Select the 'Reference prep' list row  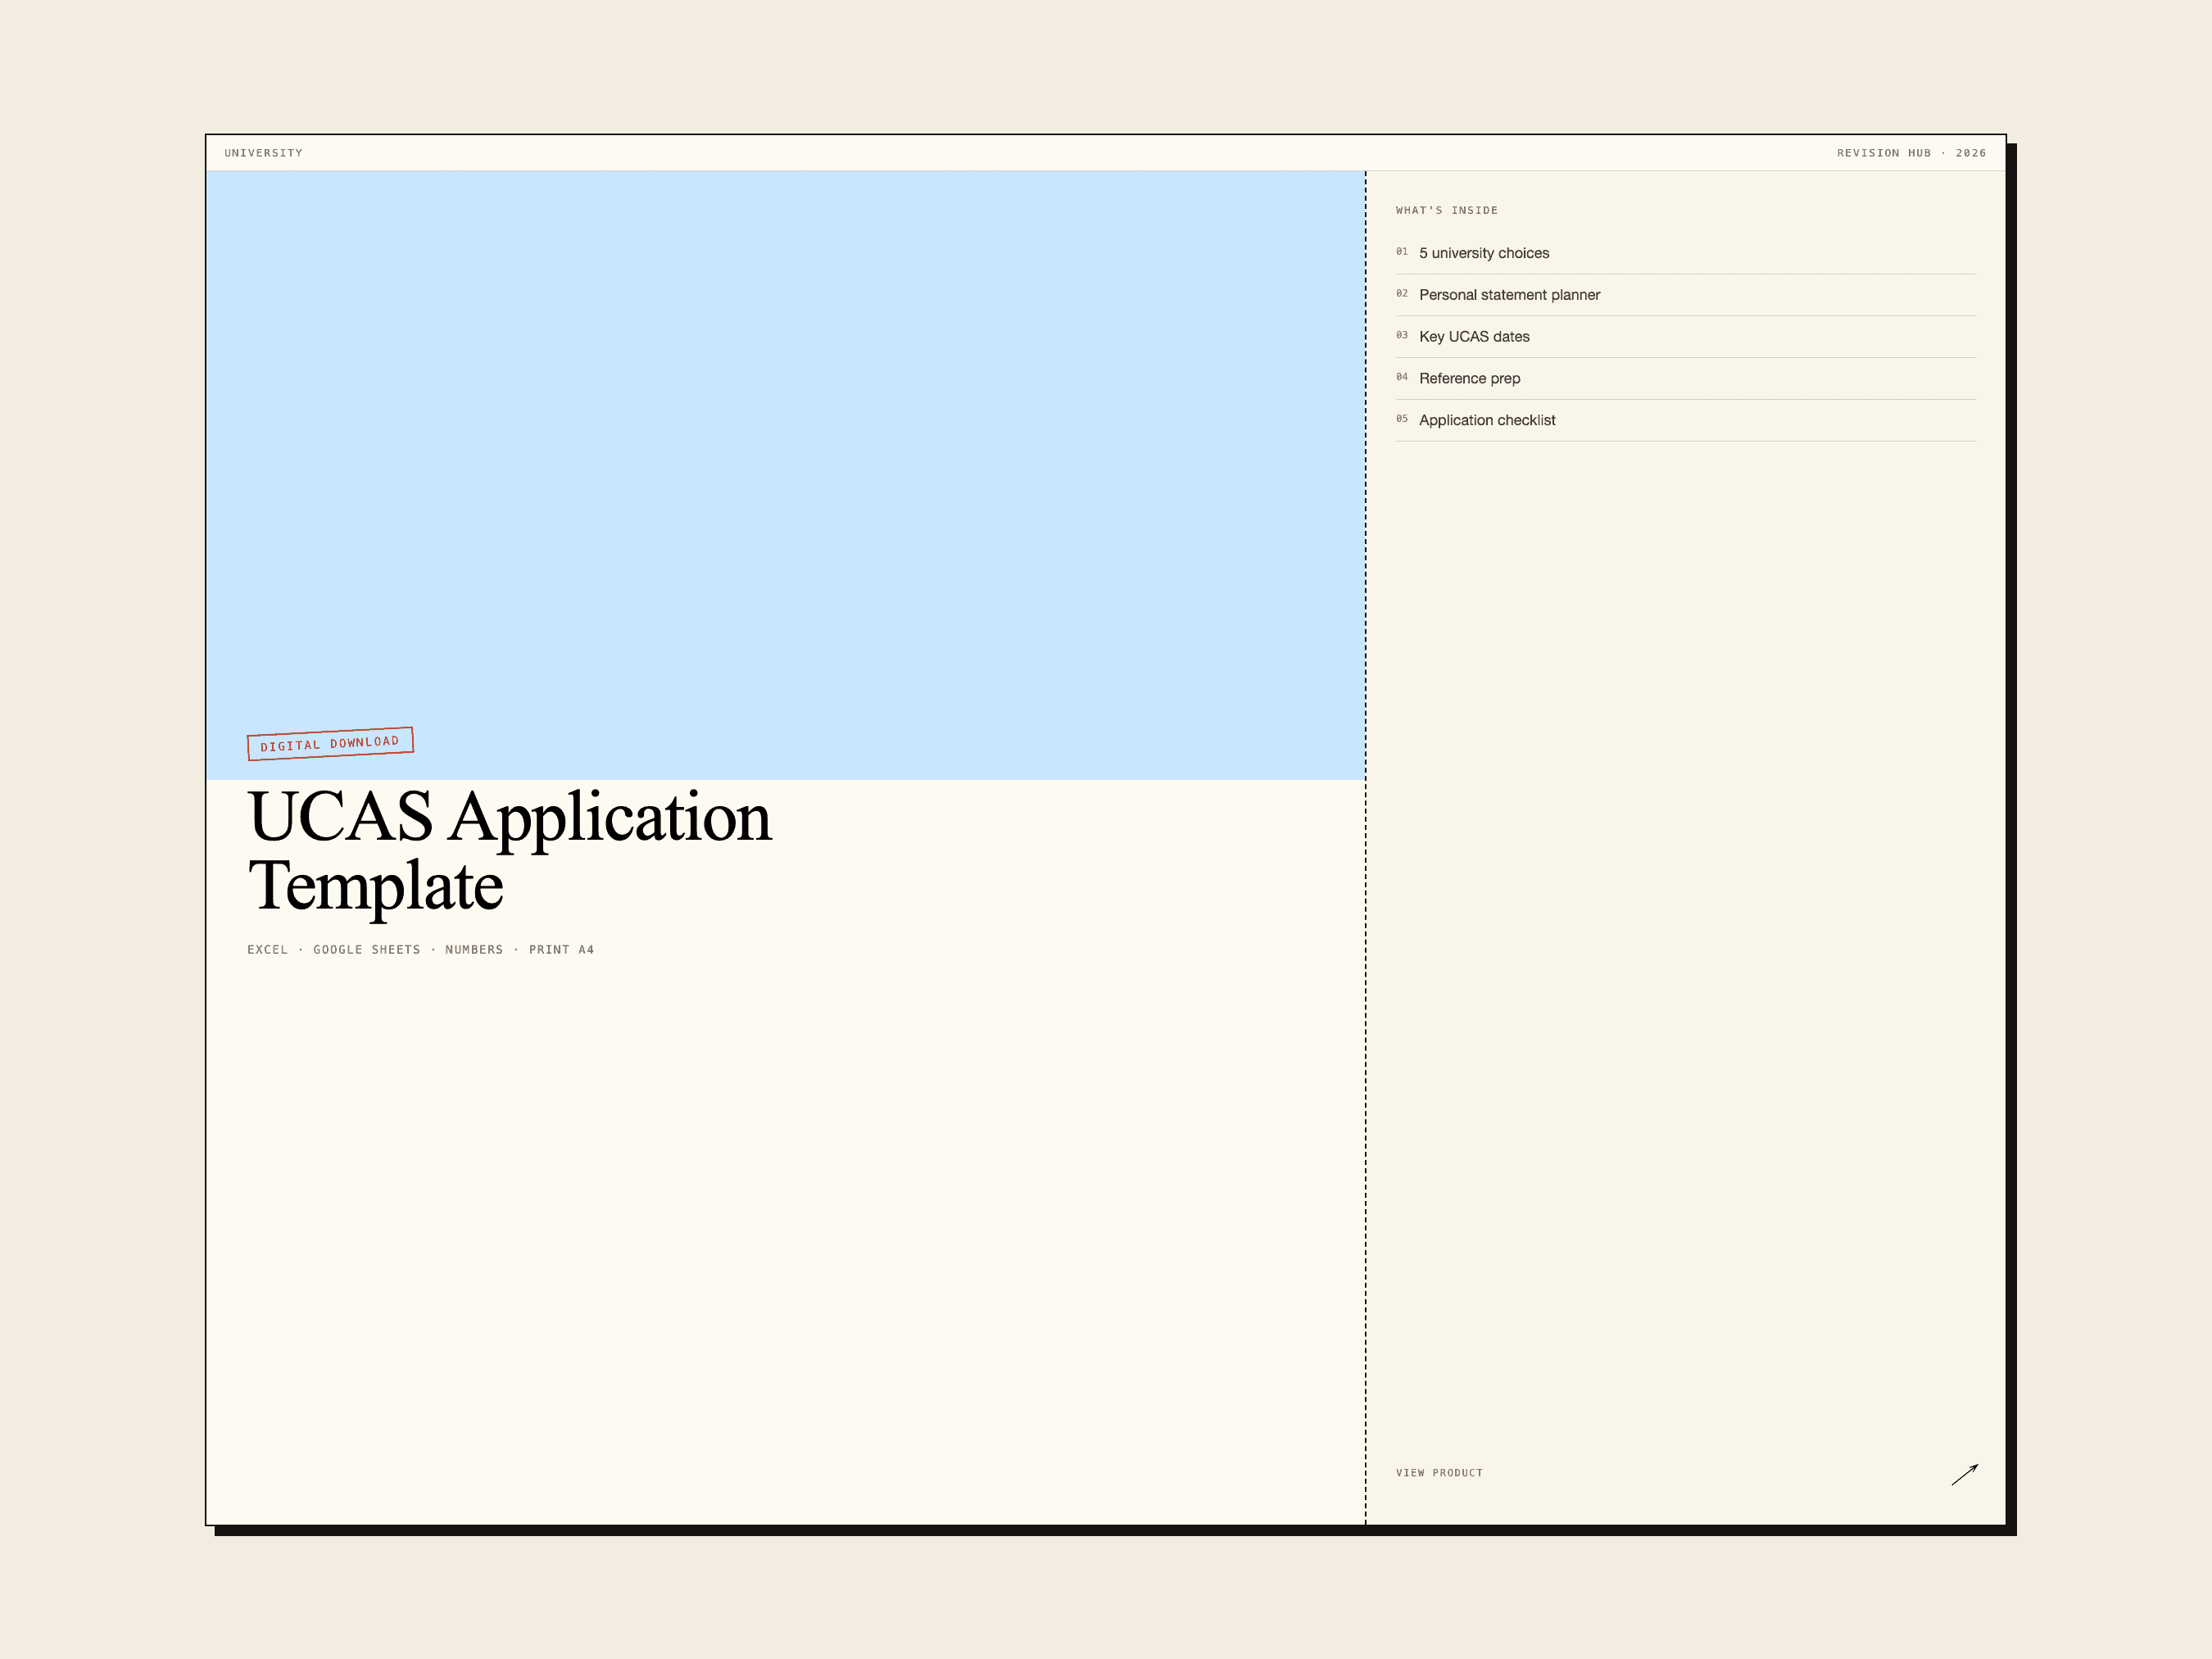coord(1685,379)
